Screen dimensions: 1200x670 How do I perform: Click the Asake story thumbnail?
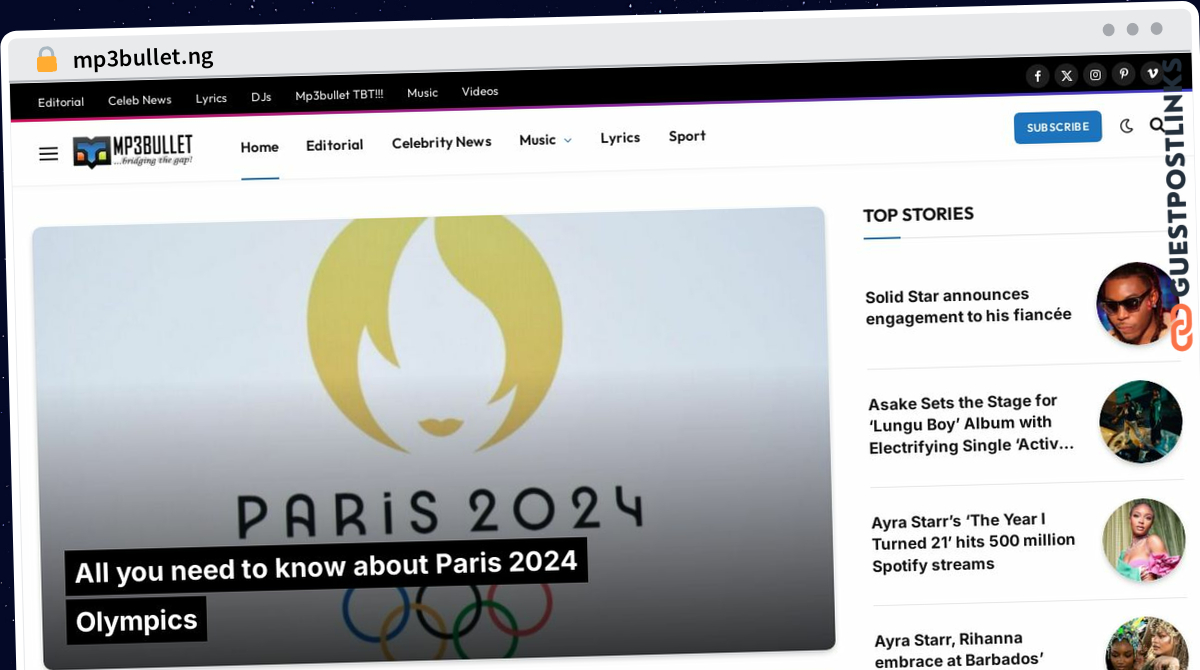(x=1141, y=422)
